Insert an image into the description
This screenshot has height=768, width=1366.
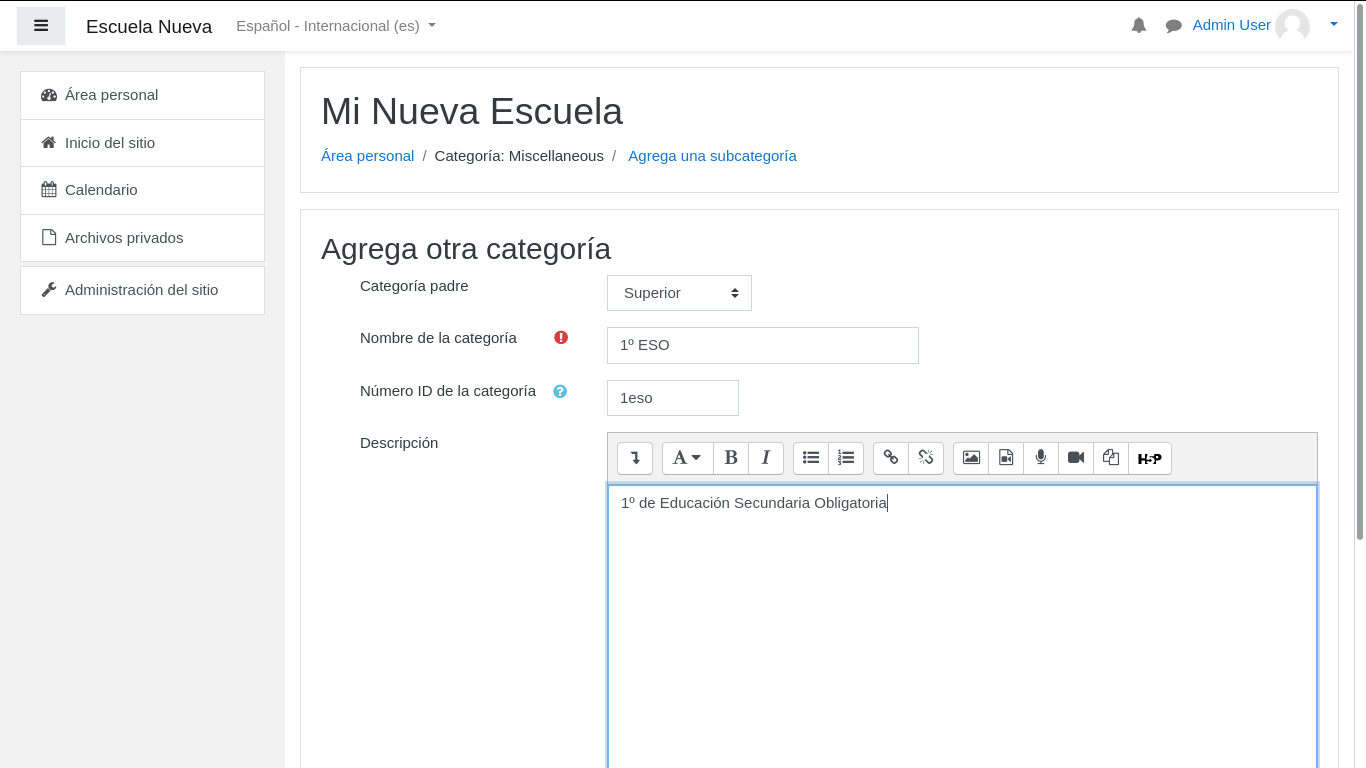pyautogui.click(x=970, y=458)
